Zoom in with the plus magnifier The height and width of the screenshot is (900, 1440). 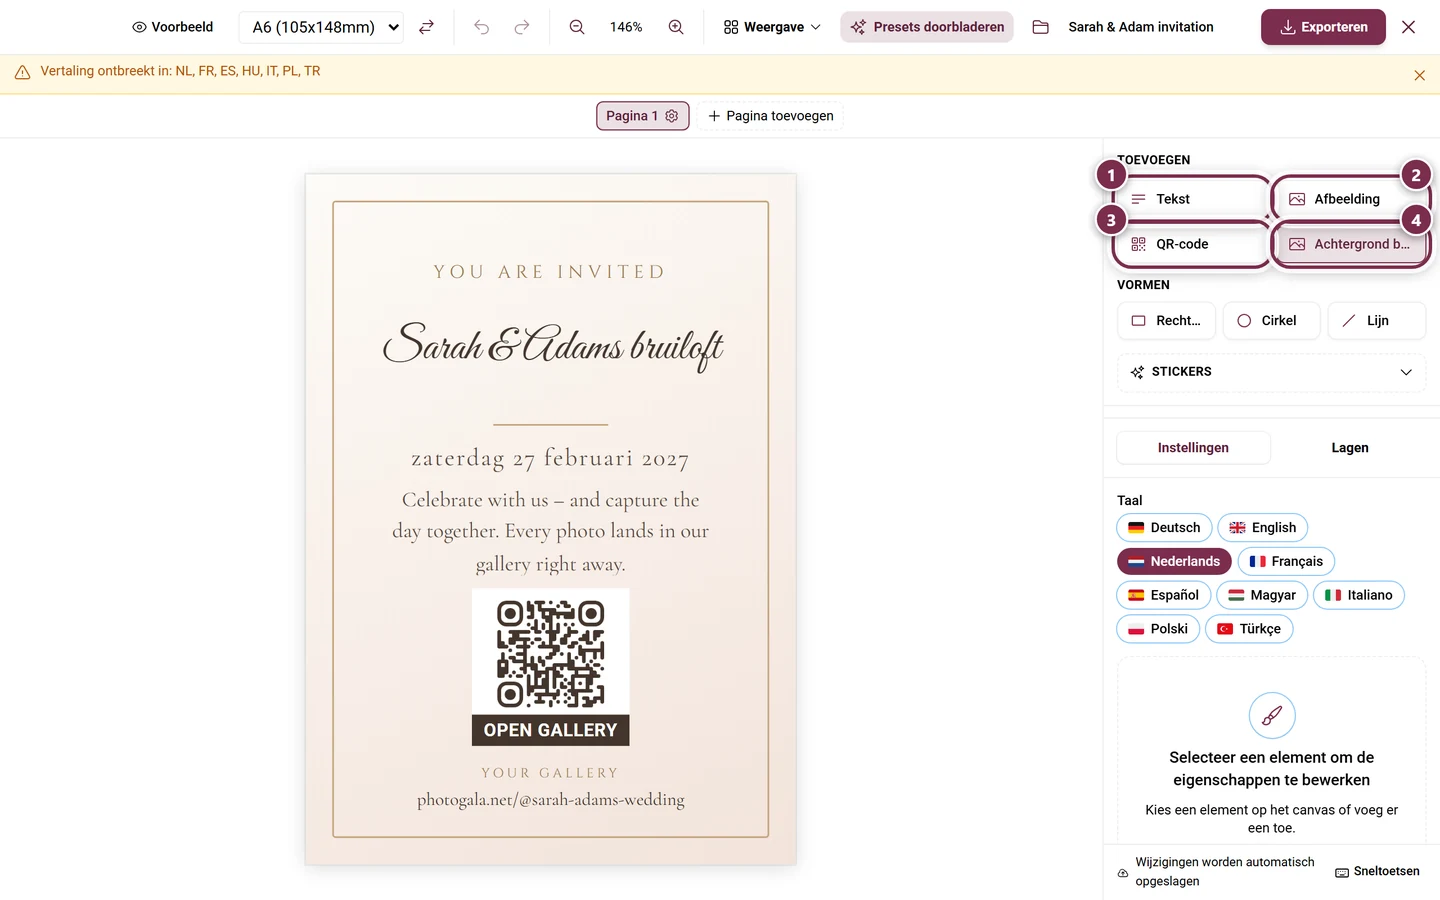pos(676,27)
